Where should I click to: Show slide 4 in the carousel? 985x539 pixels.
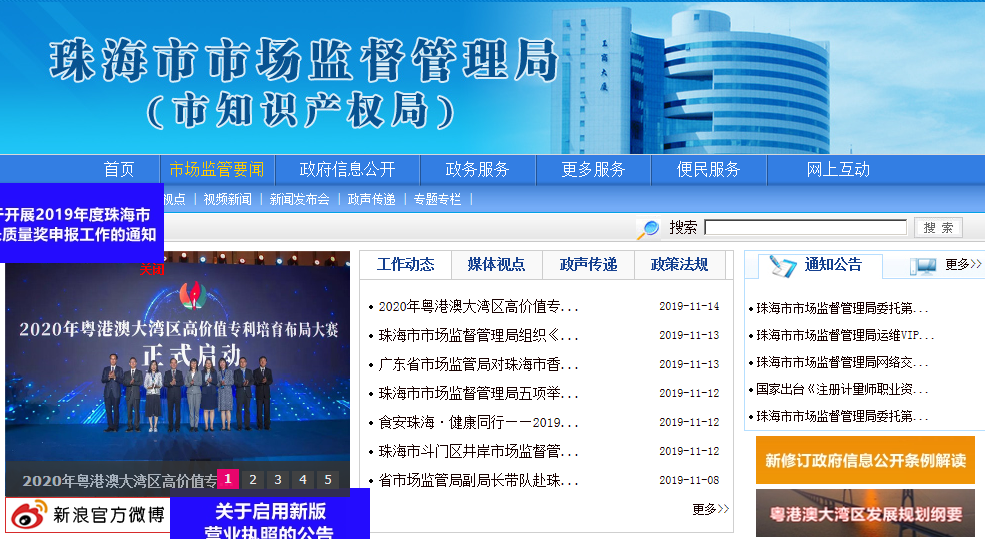pyautogui.click(x=303, y=479)
